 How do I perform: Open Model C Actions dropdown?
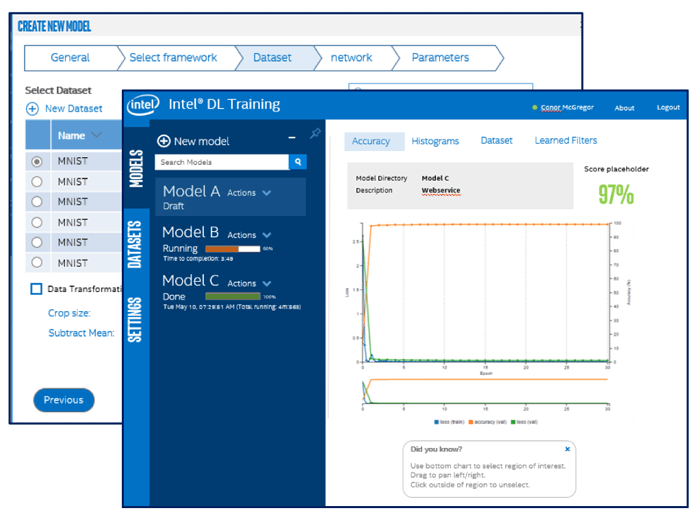pos(249,284)
